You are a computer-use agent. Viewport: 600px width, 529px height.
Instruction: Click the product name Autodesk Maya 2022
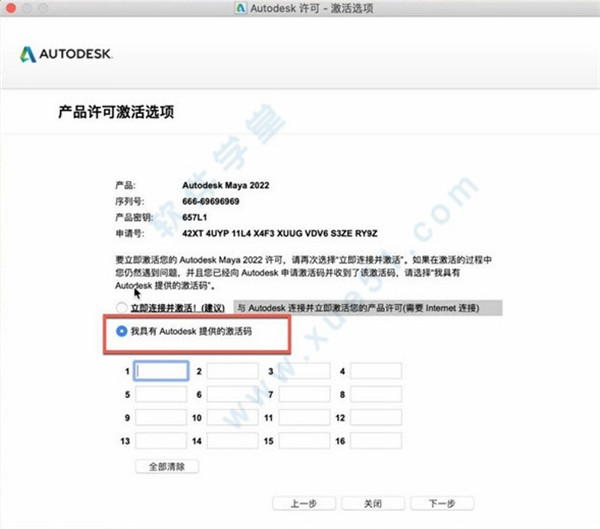click(226, 185)
